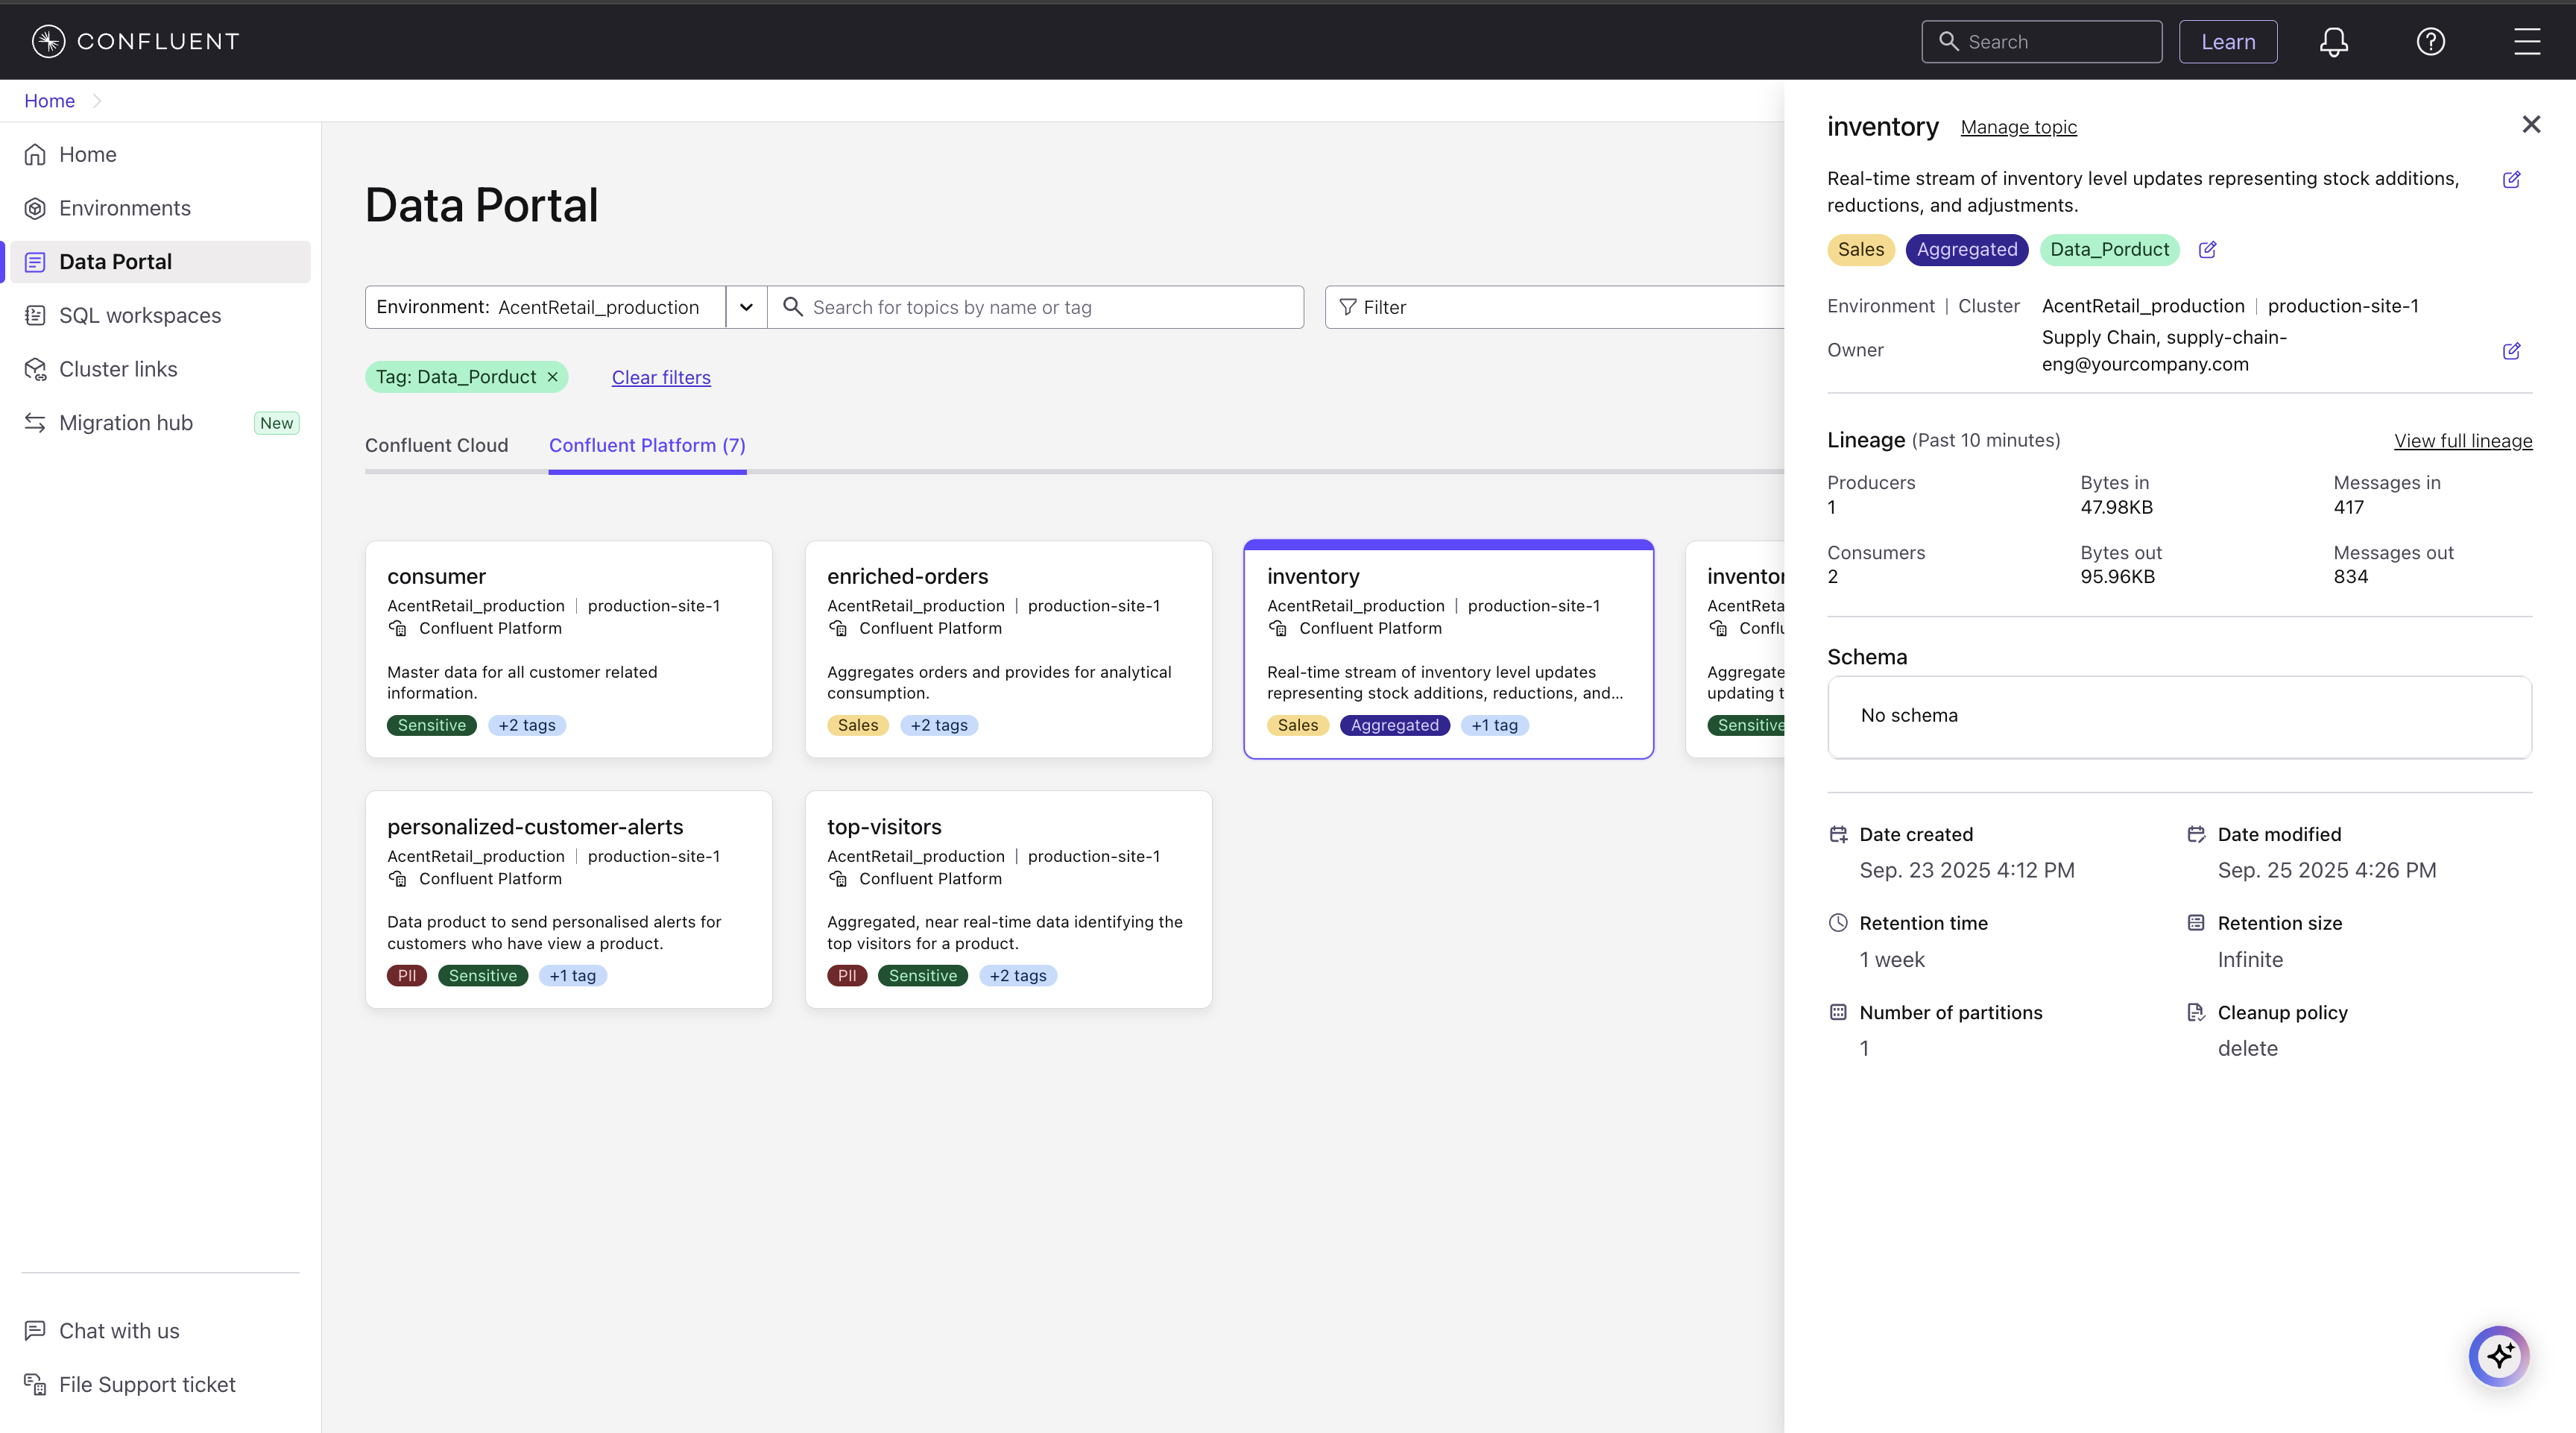The width and height of the screenshot is (2576, 1433).
Task: Click the No schema box
Action: pos(2180,717)
